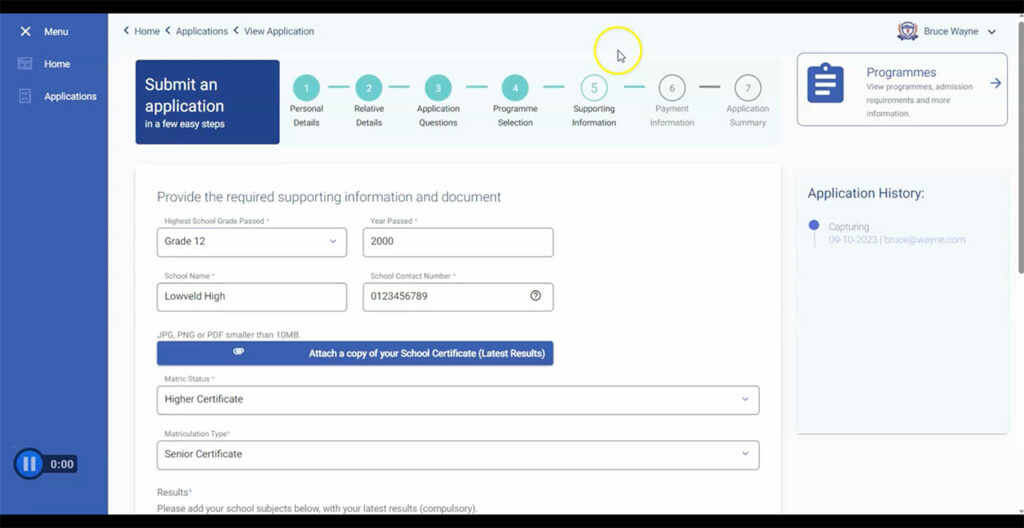Screen dimensions: 1024x528
Task: Open Highest School Grade Passed dropdown
Action: click(333, 242)
